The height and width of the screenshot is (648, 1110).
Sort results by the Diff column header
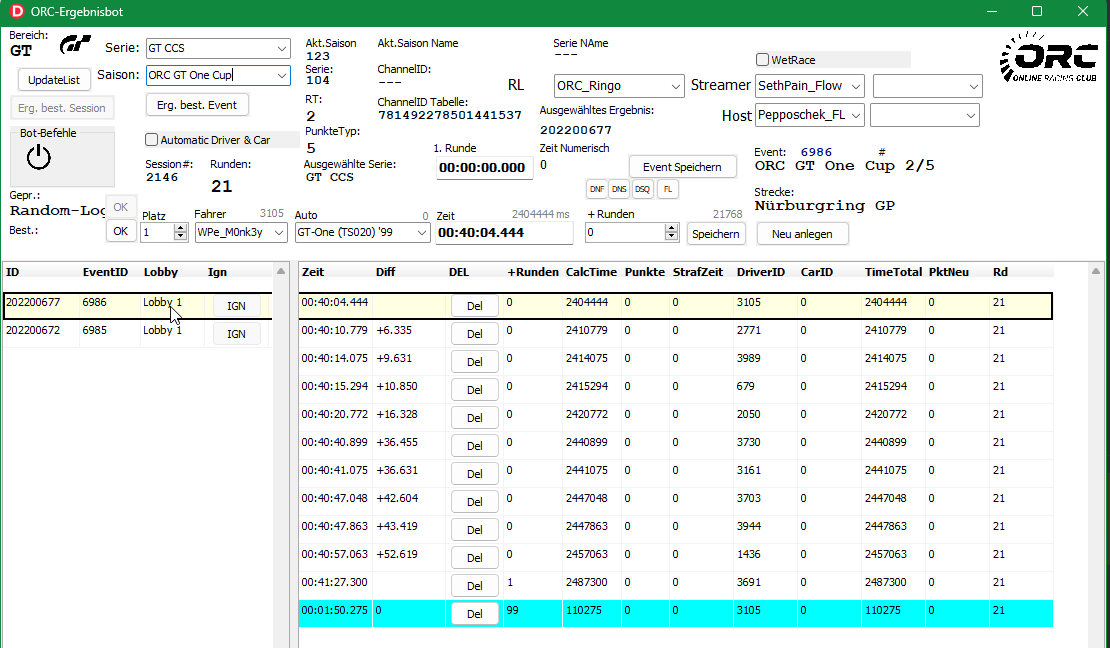click(386, 272)
